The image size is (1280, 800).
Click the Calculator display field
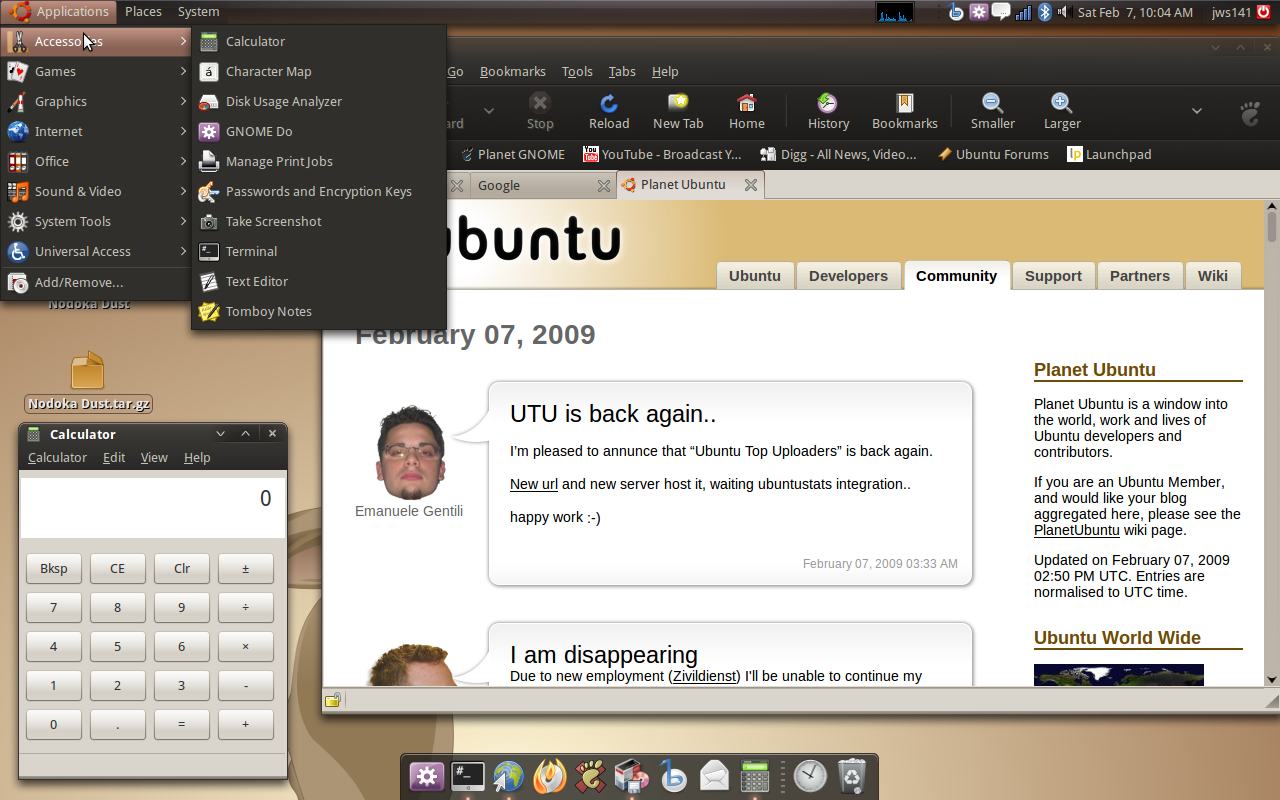pyautogui.click(x=153, y=508)
